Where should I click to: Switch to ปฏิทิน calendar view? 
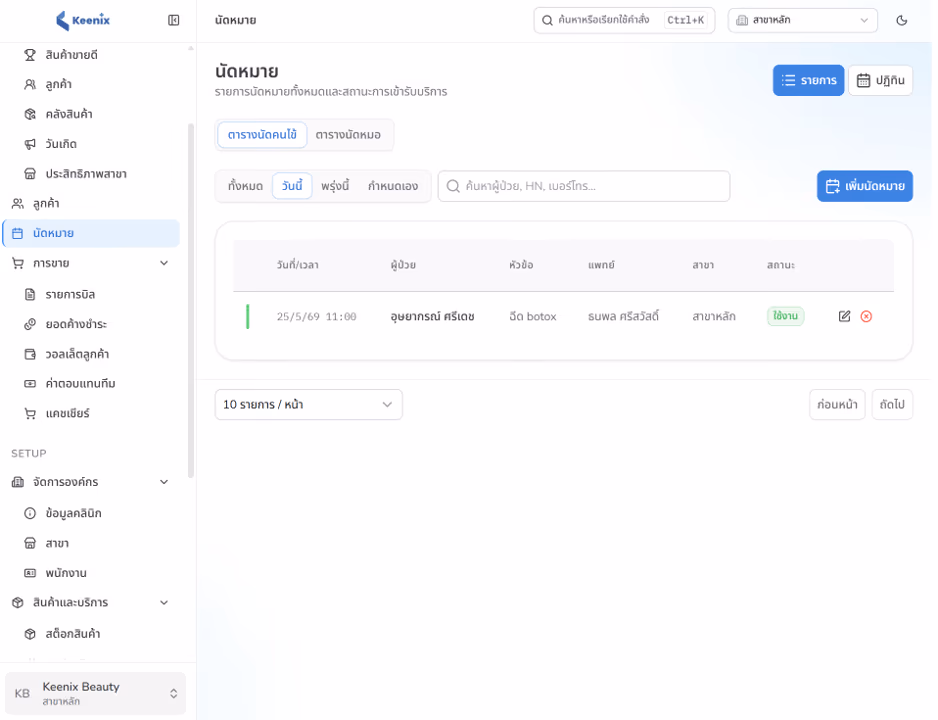point(880,80)
